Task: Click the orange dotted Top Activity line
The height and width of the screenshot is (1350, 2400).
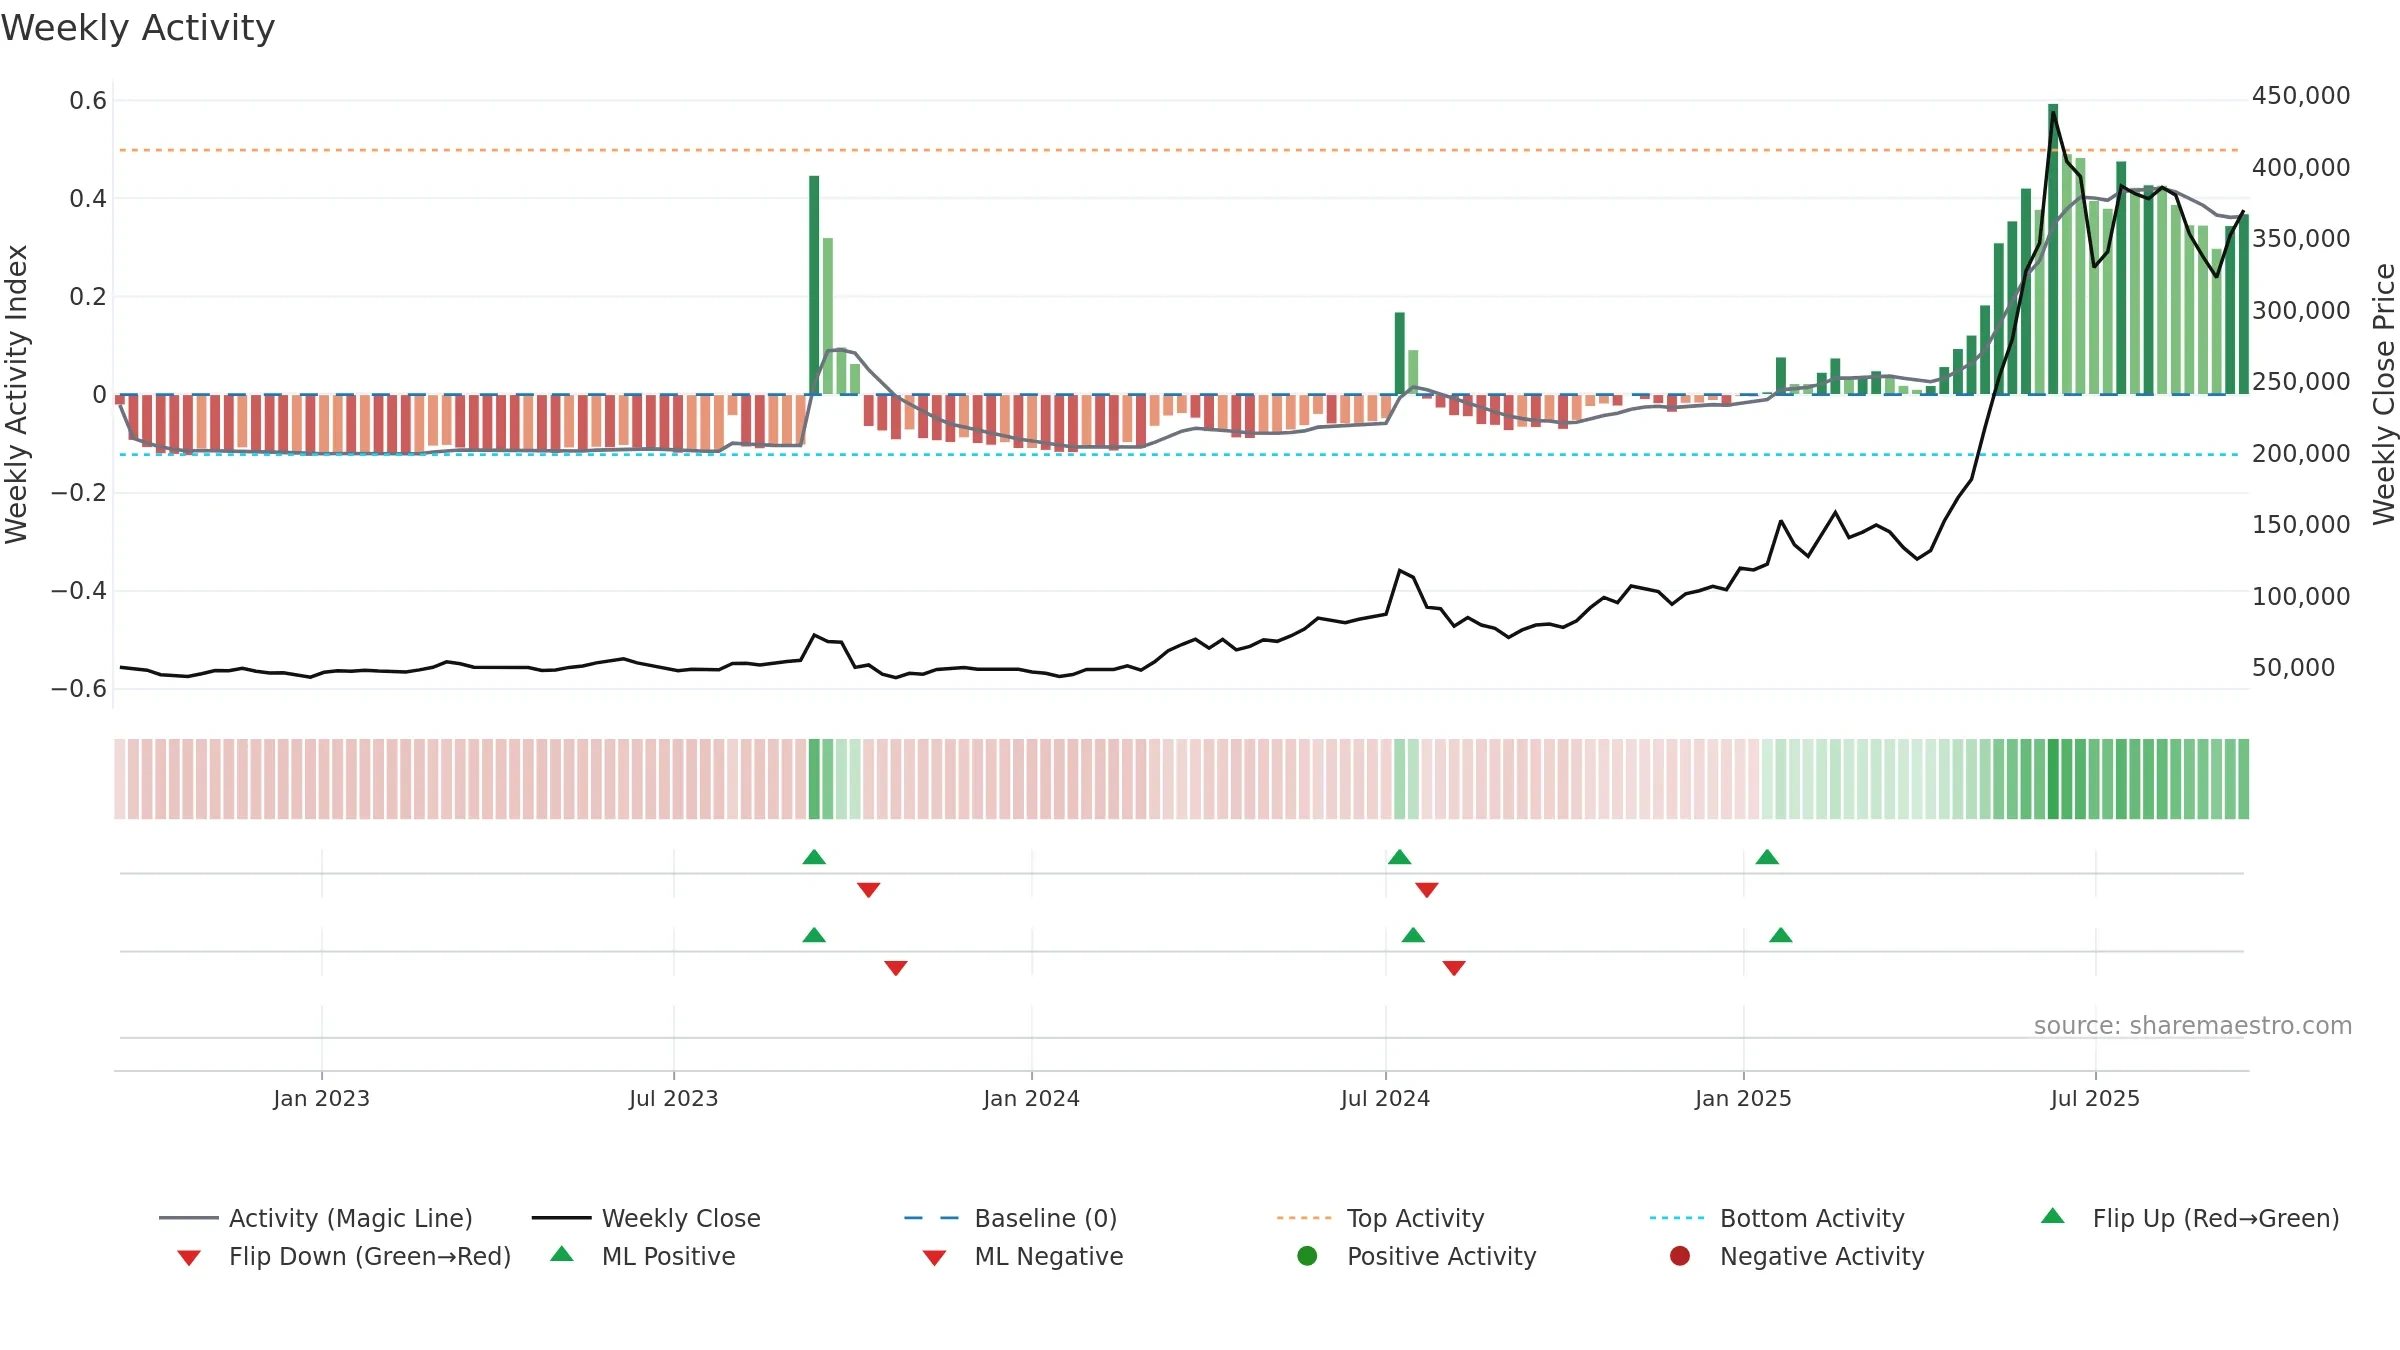Action: tap(1180, 150)
